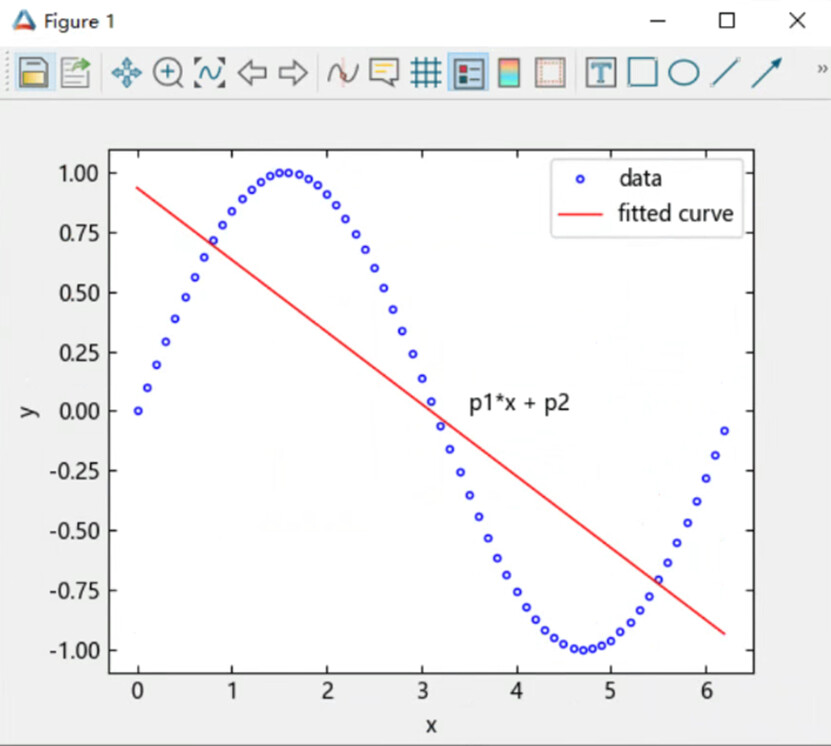The image size is (831, 746).
Task: Select the Ellipse drawing tool
Action: [684, 72]
